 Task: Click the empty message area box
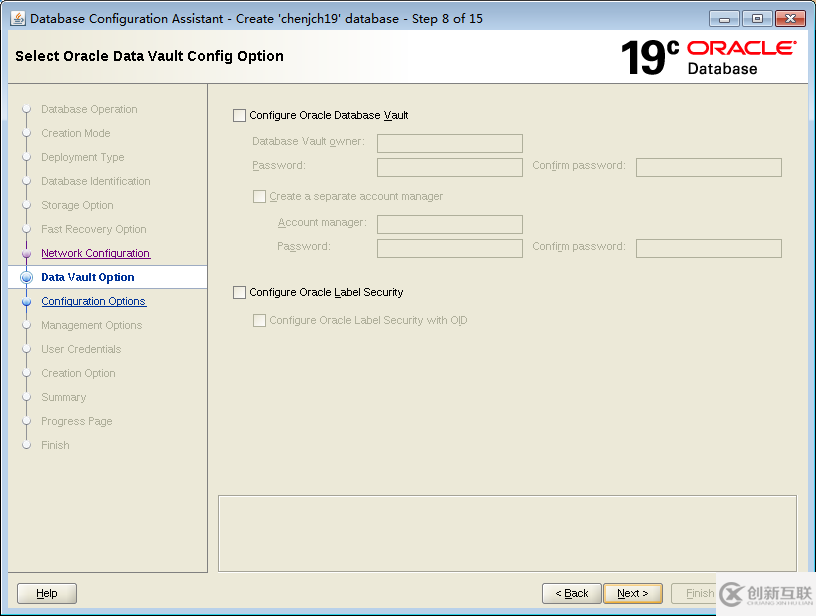point(507,533)
